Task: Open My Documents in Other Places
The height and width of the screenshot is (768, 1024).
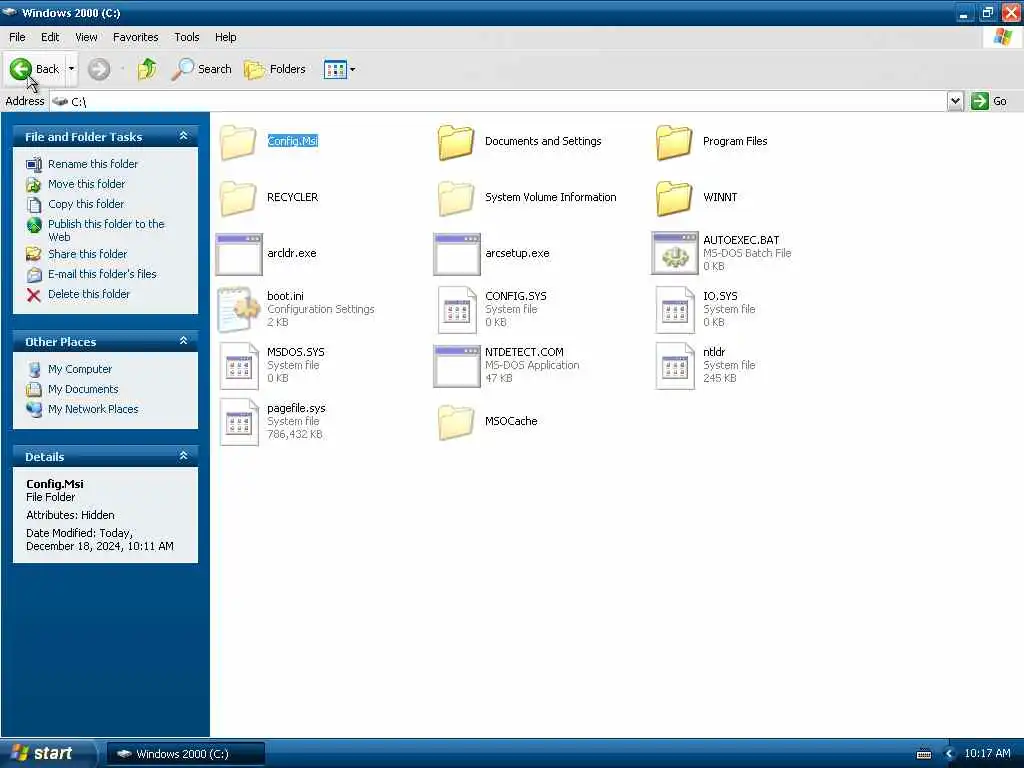Action: [83, 389]
